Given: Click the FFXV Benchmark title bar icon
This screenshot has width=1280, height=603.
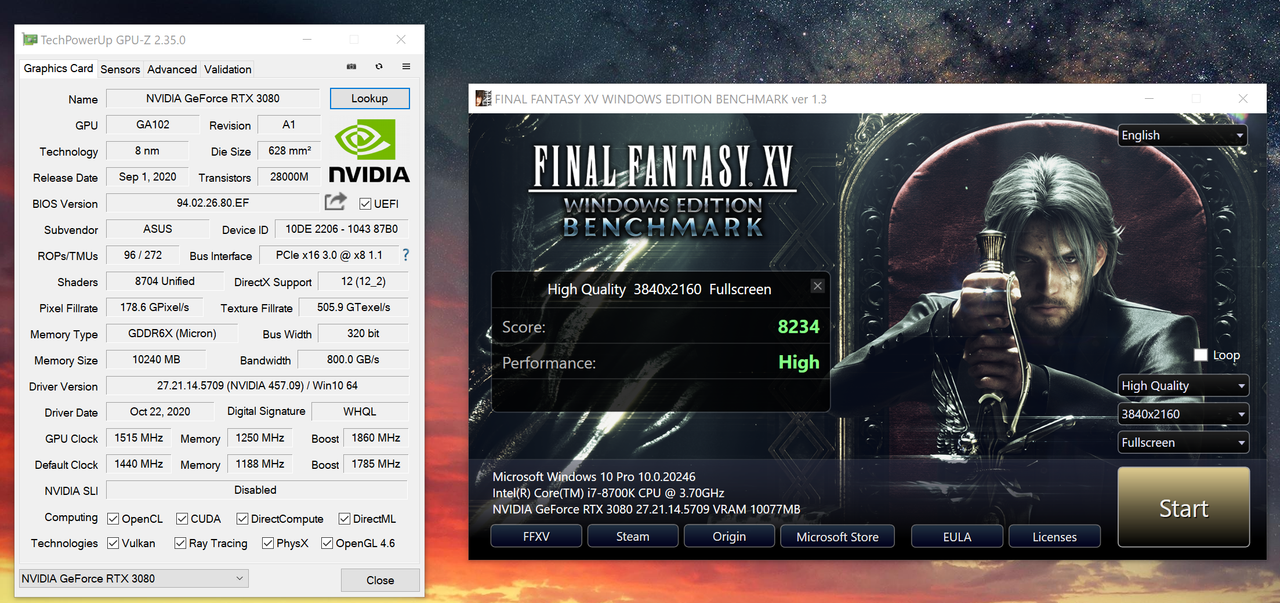Looking at the screenshot, I should 484,99.
